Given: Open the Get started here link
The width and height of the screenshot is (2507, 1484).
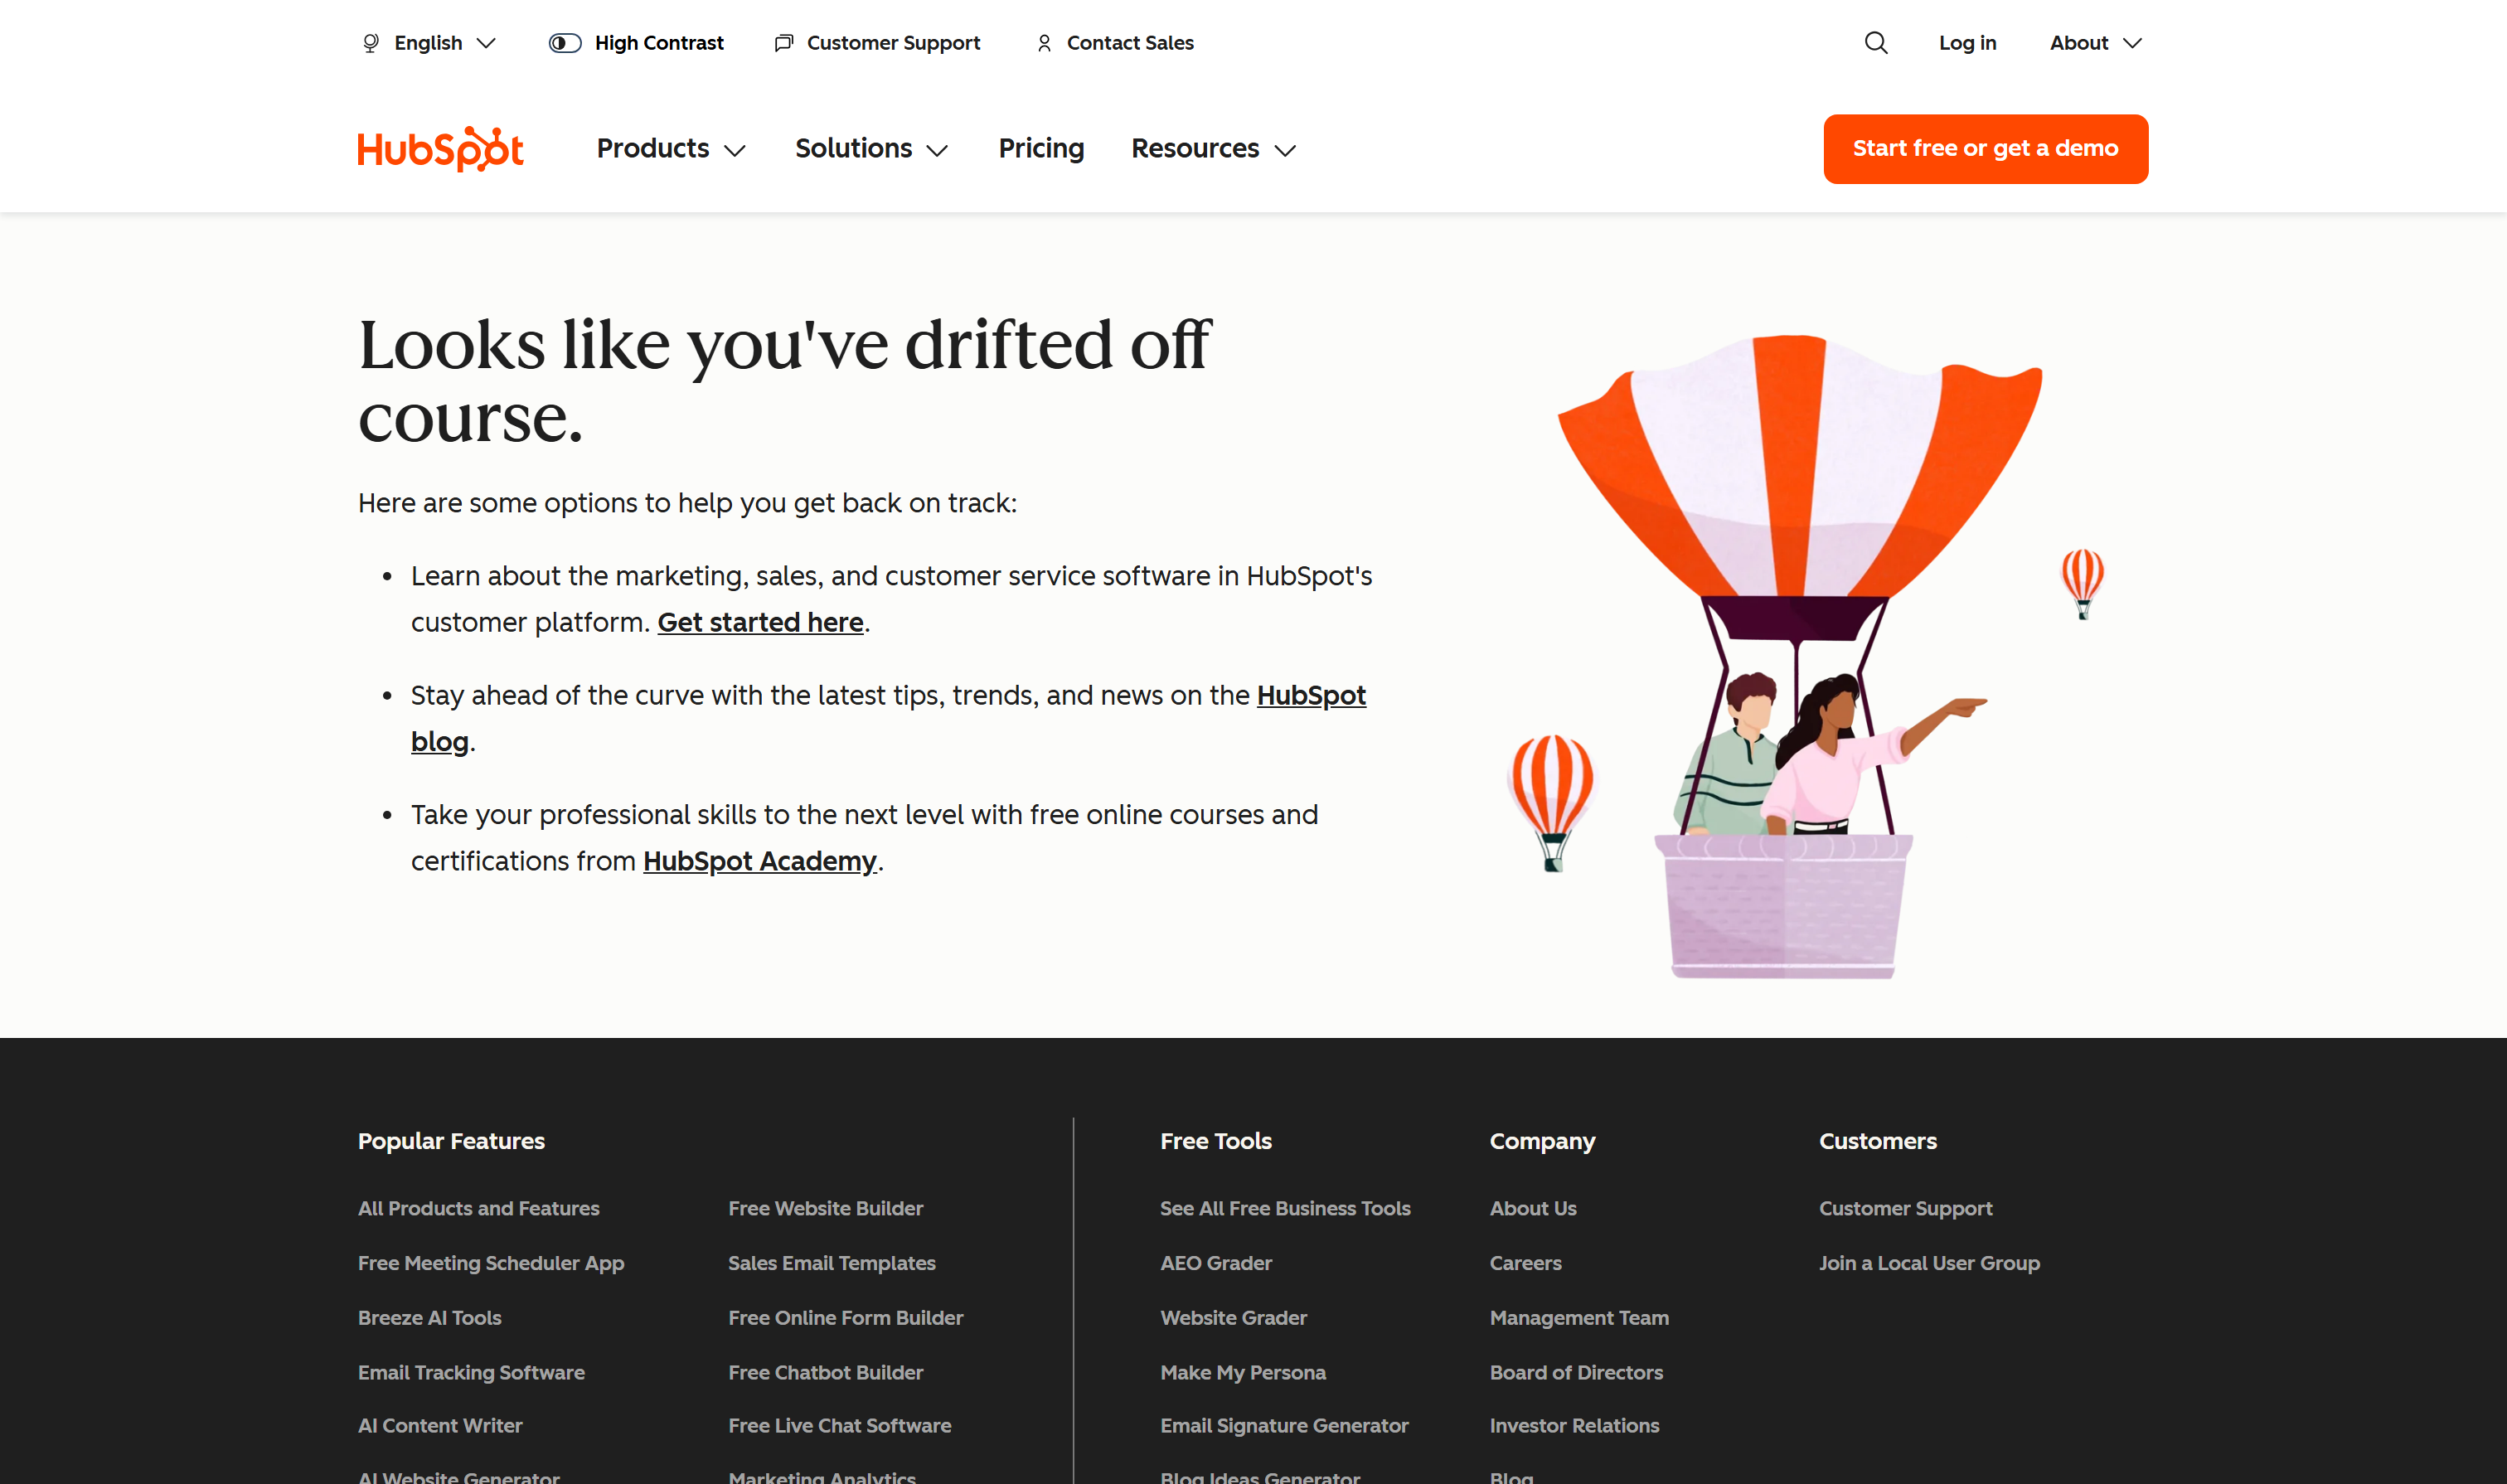Looking at the screenshot, I should click(x=759, y=622).
